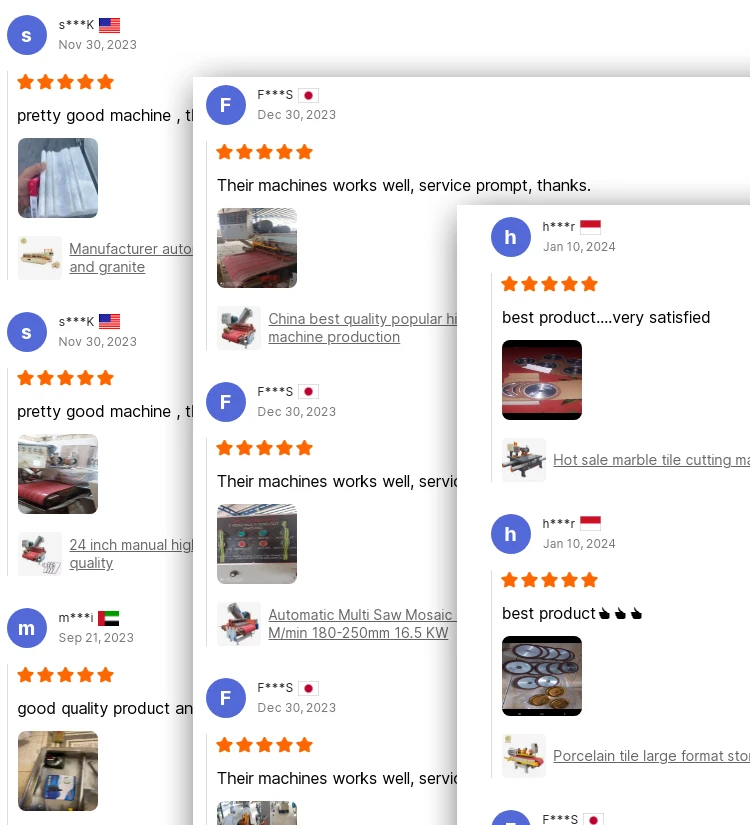The image size is (750, 825).
Task: Open the control panel buttons review photo
Action: [257, 544]
